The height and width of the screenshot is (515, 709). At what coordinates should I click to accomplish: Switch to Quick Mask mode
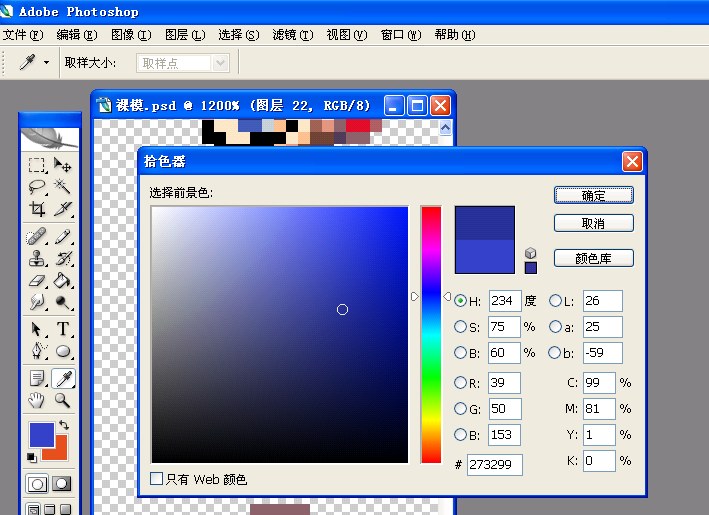(x=62, y=484)
